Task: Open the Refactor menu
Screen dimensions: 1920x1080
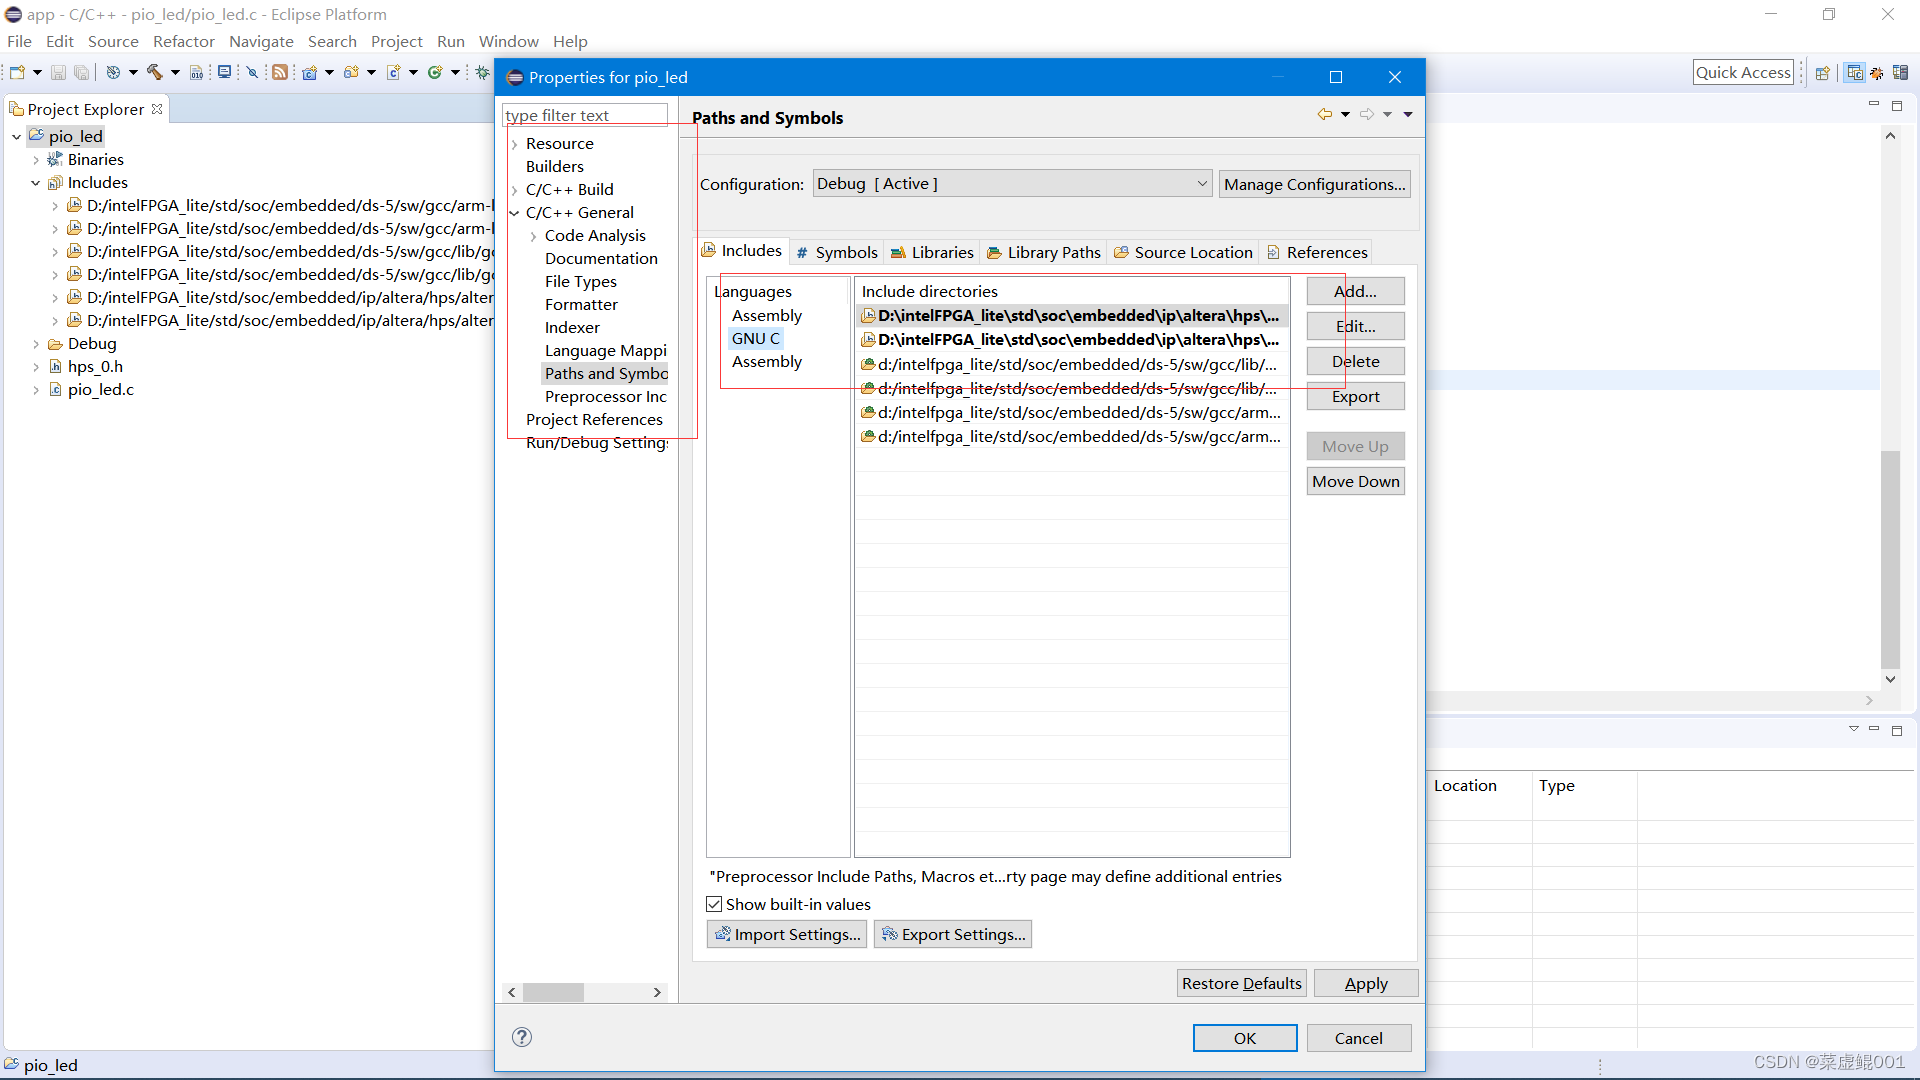Action: click(183, 41)
